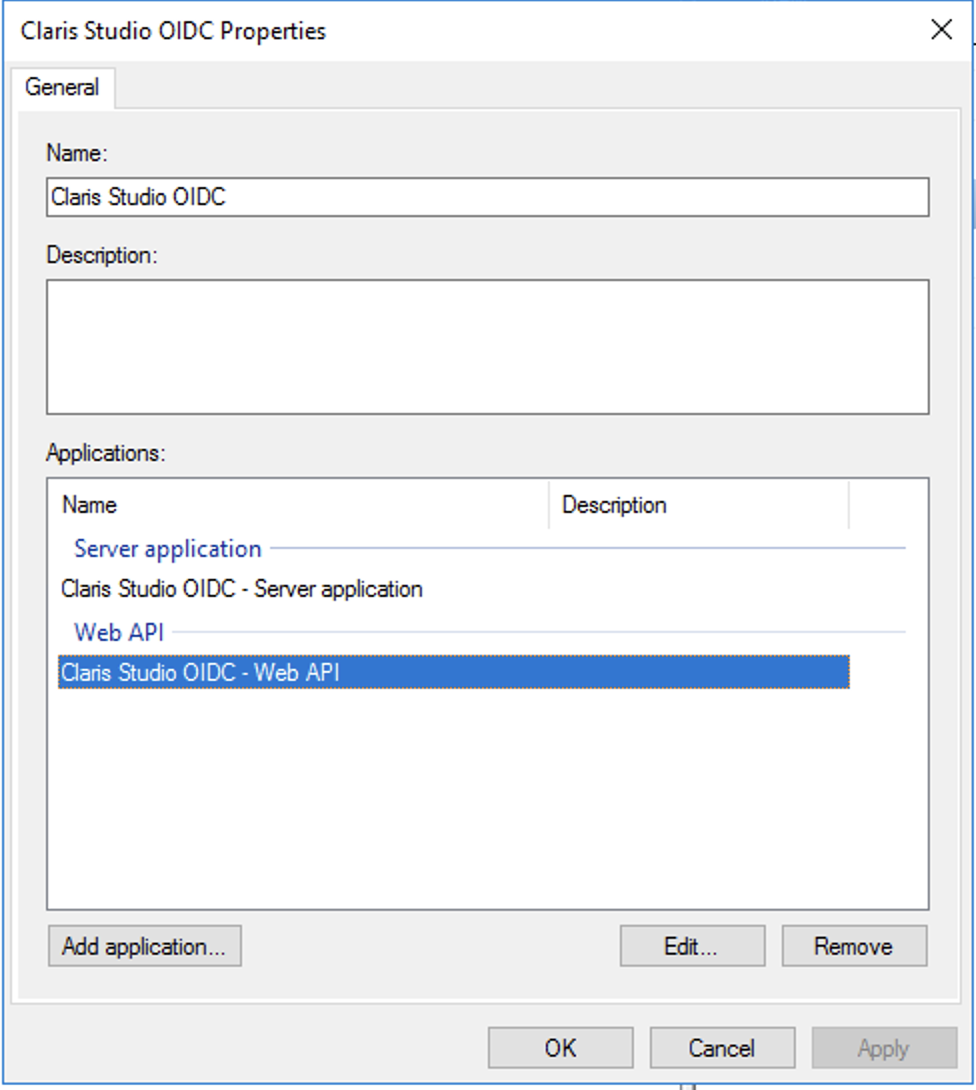This screenshot has width=976, height=1090.
Task: Click the dialog title bar
Action: point(400,30)
